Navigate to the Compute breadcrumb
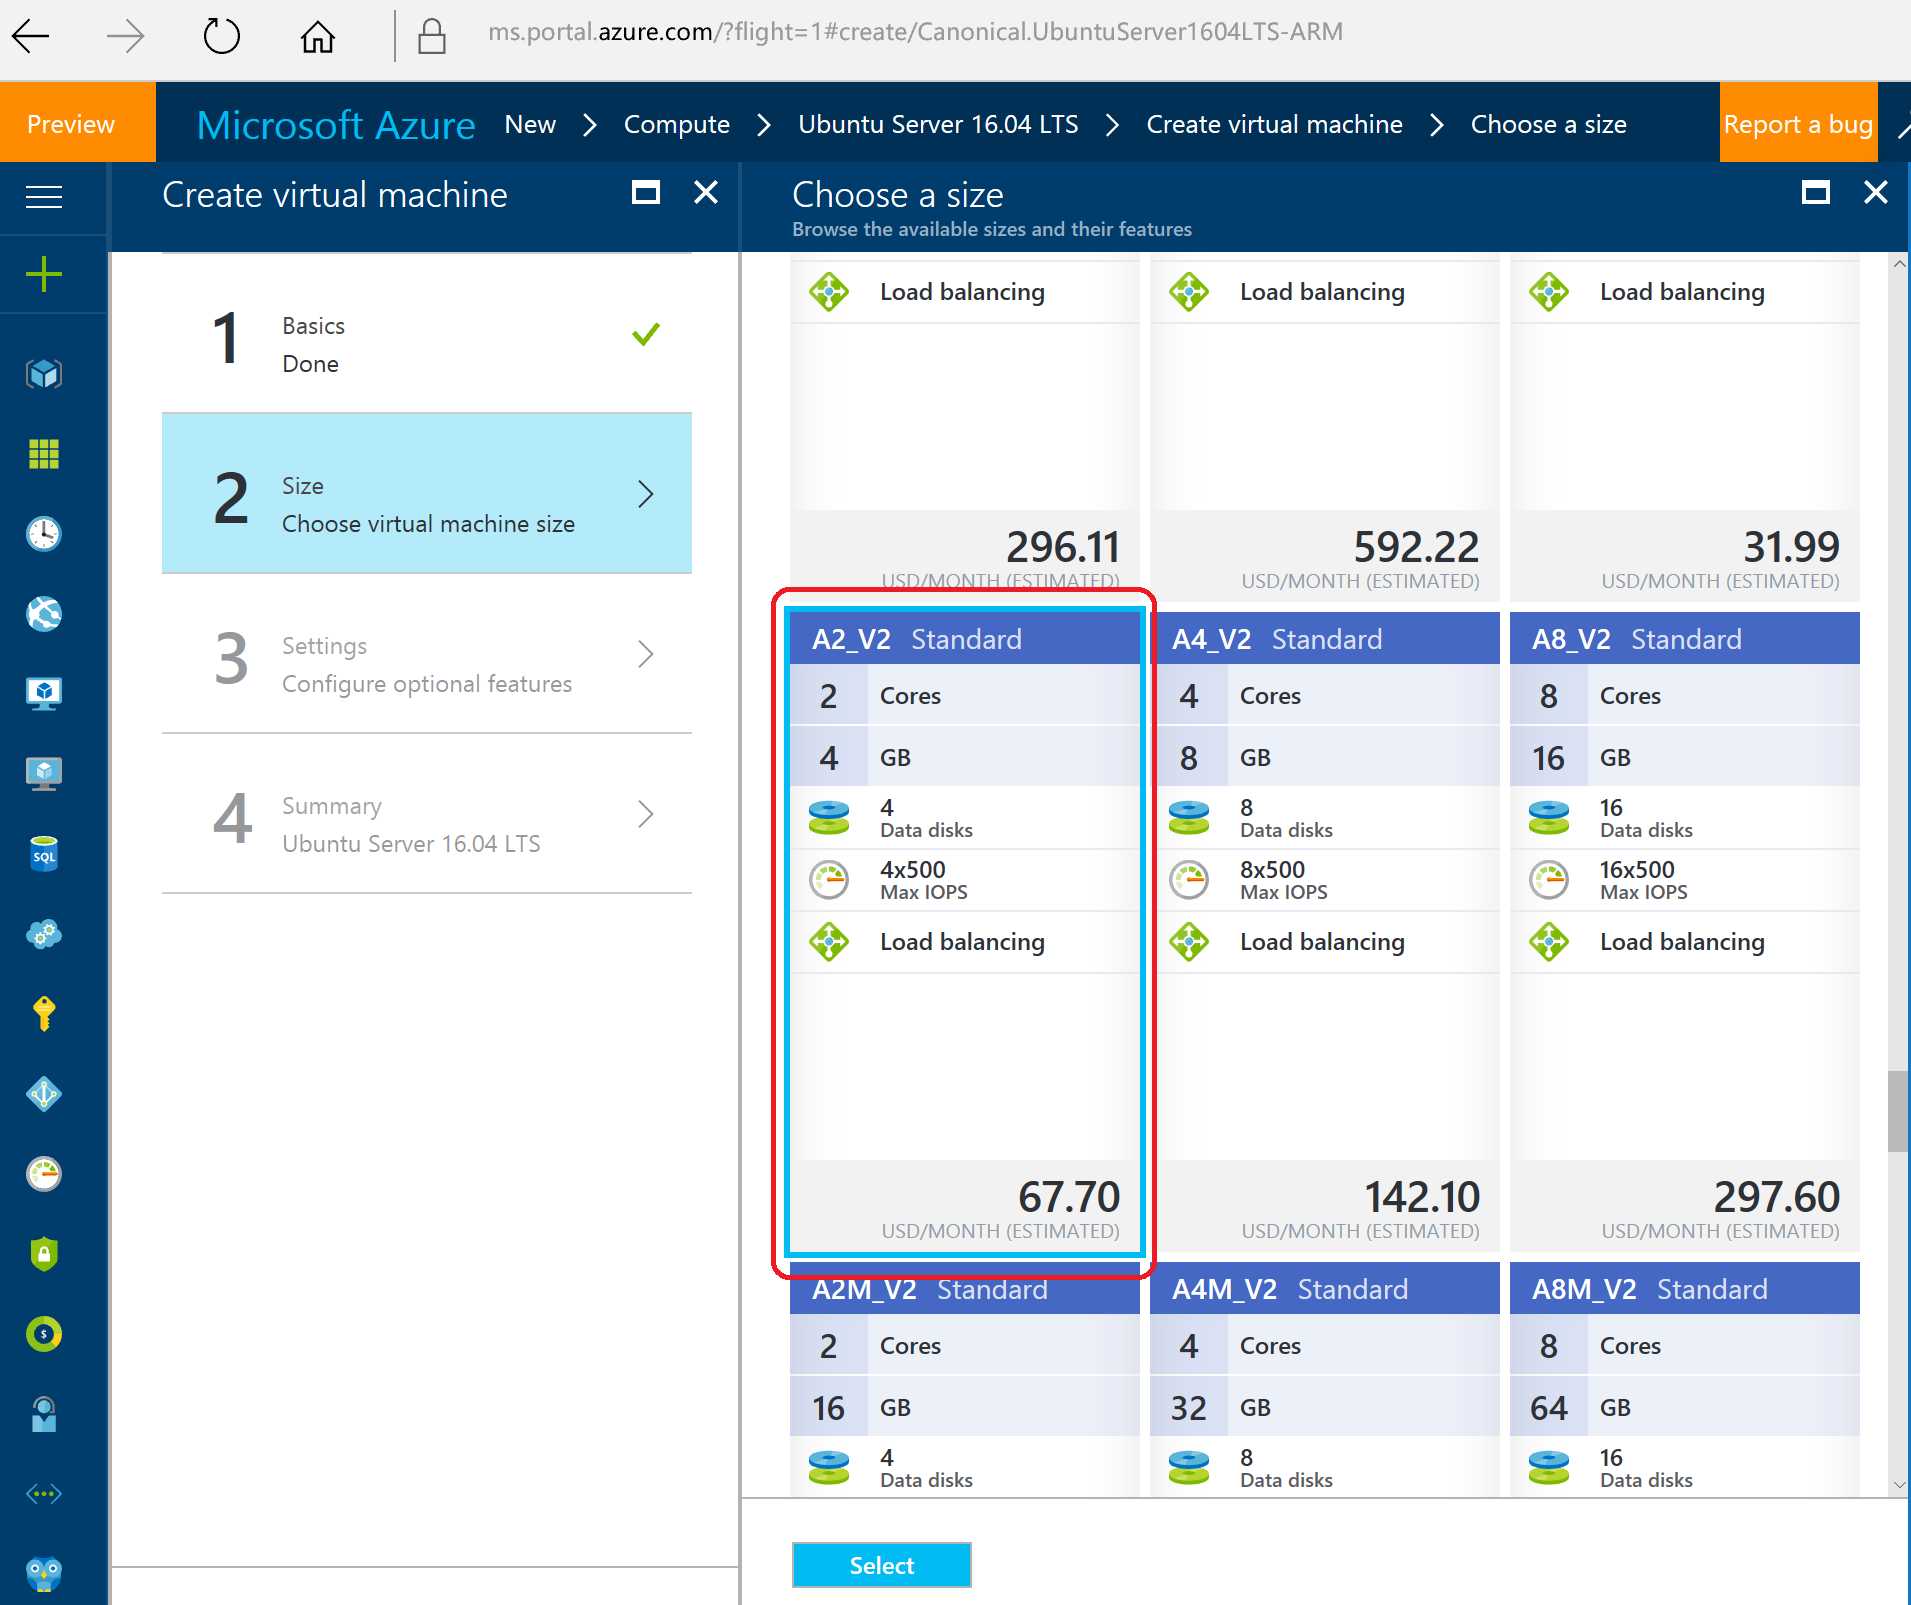 click(677, 124)
